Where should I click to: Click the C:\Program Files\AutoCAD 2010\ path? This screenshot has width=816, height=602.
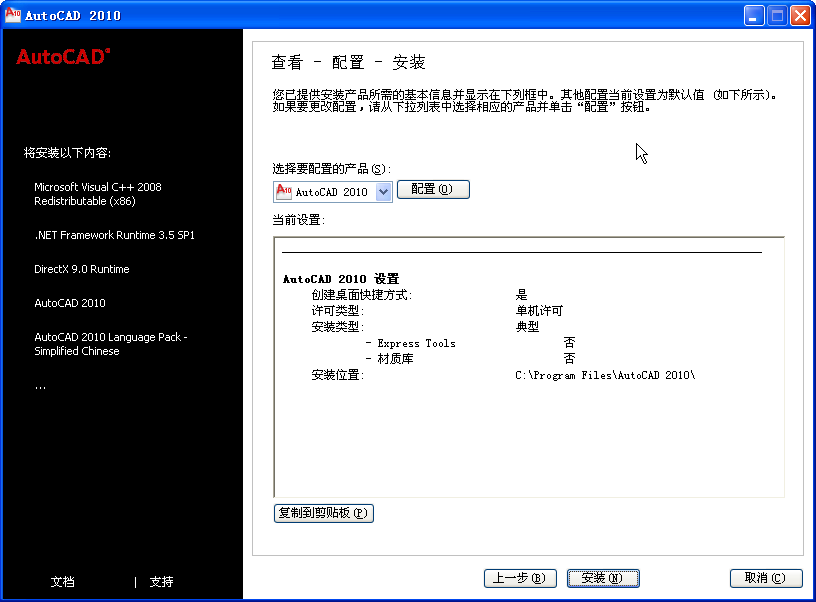pyautogui.click(x=605, y=375)
